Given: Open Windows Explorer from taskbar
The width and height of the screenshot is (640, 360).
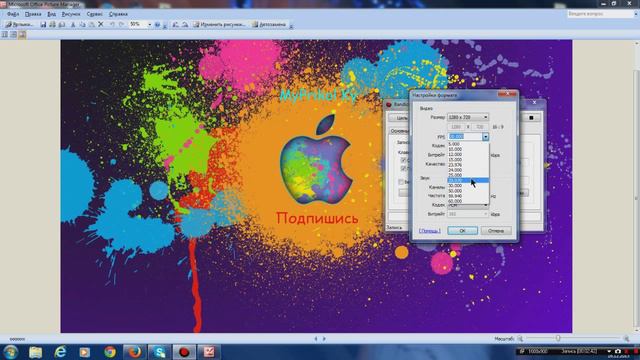Looking at the screenshot, I should (x=36, y=352).
